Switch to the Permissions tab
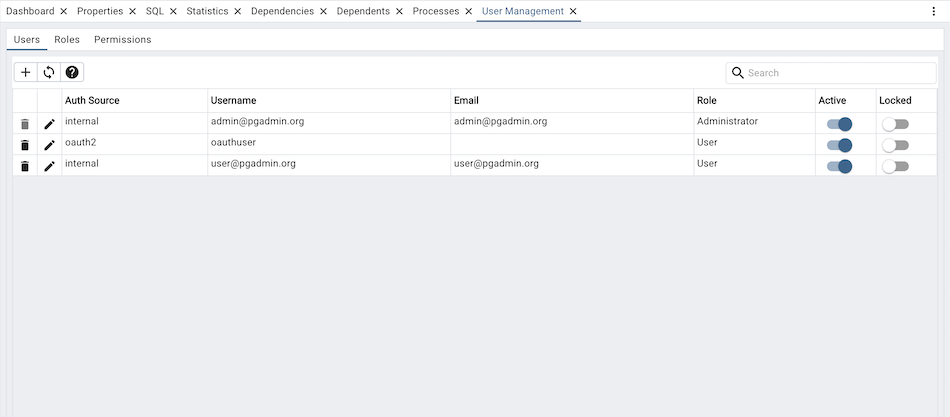 [x=123, y=39]
